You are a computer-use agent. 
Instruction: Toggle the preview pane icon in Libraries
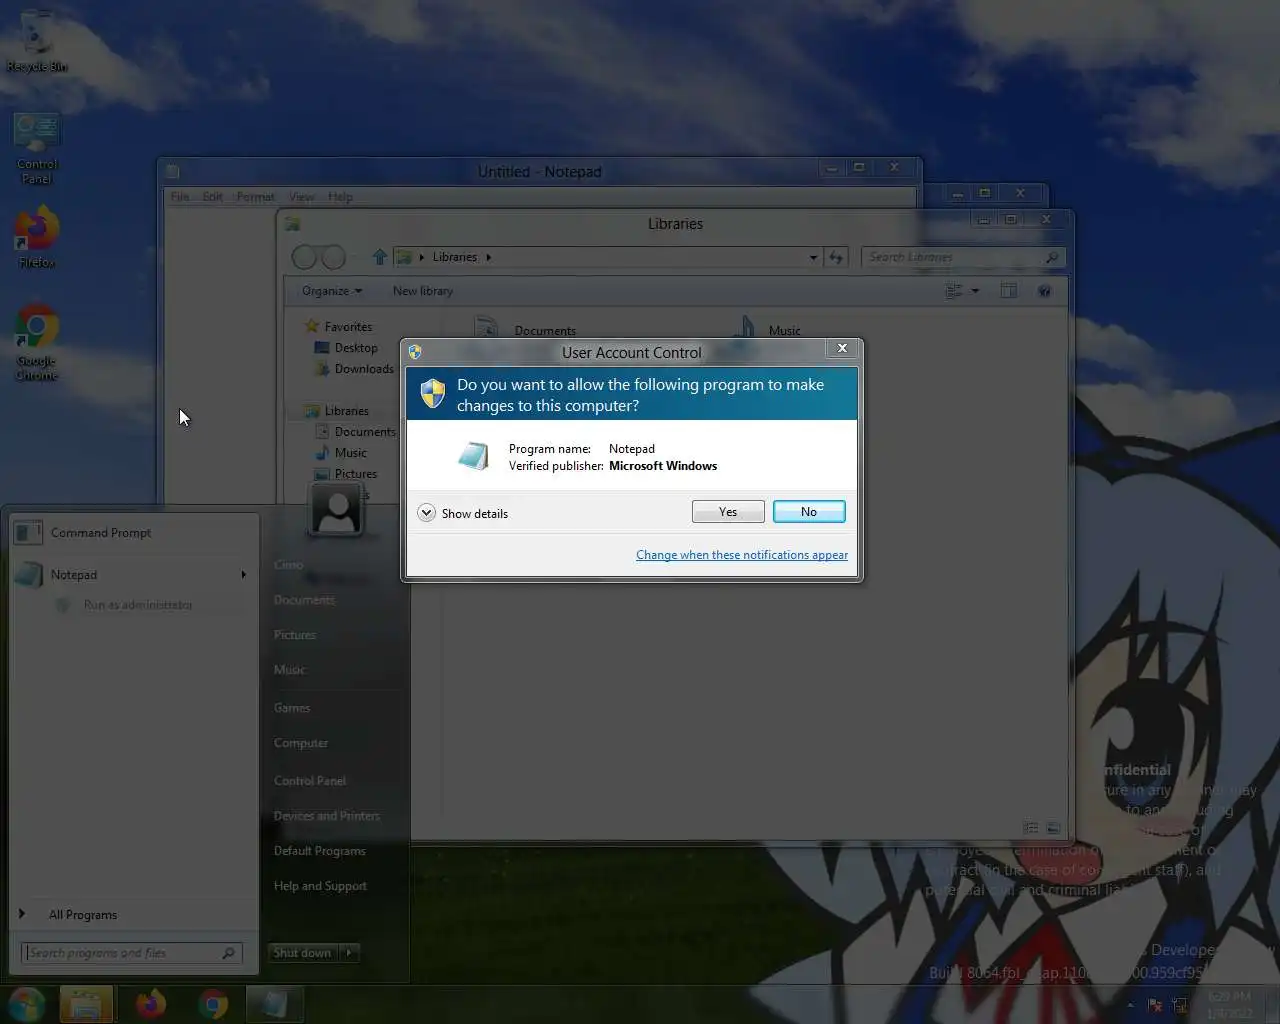tap(1009, 291)
